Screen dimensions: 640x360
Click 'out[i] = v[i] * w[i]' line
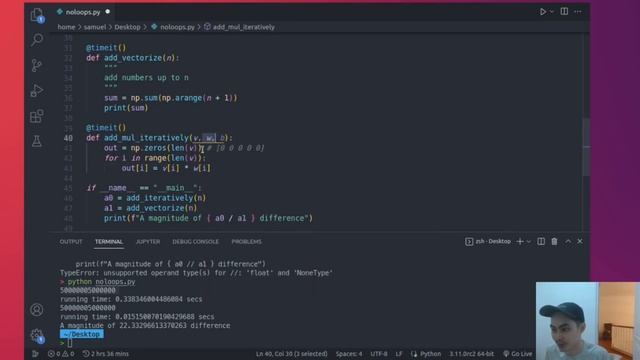click(166, 168)
